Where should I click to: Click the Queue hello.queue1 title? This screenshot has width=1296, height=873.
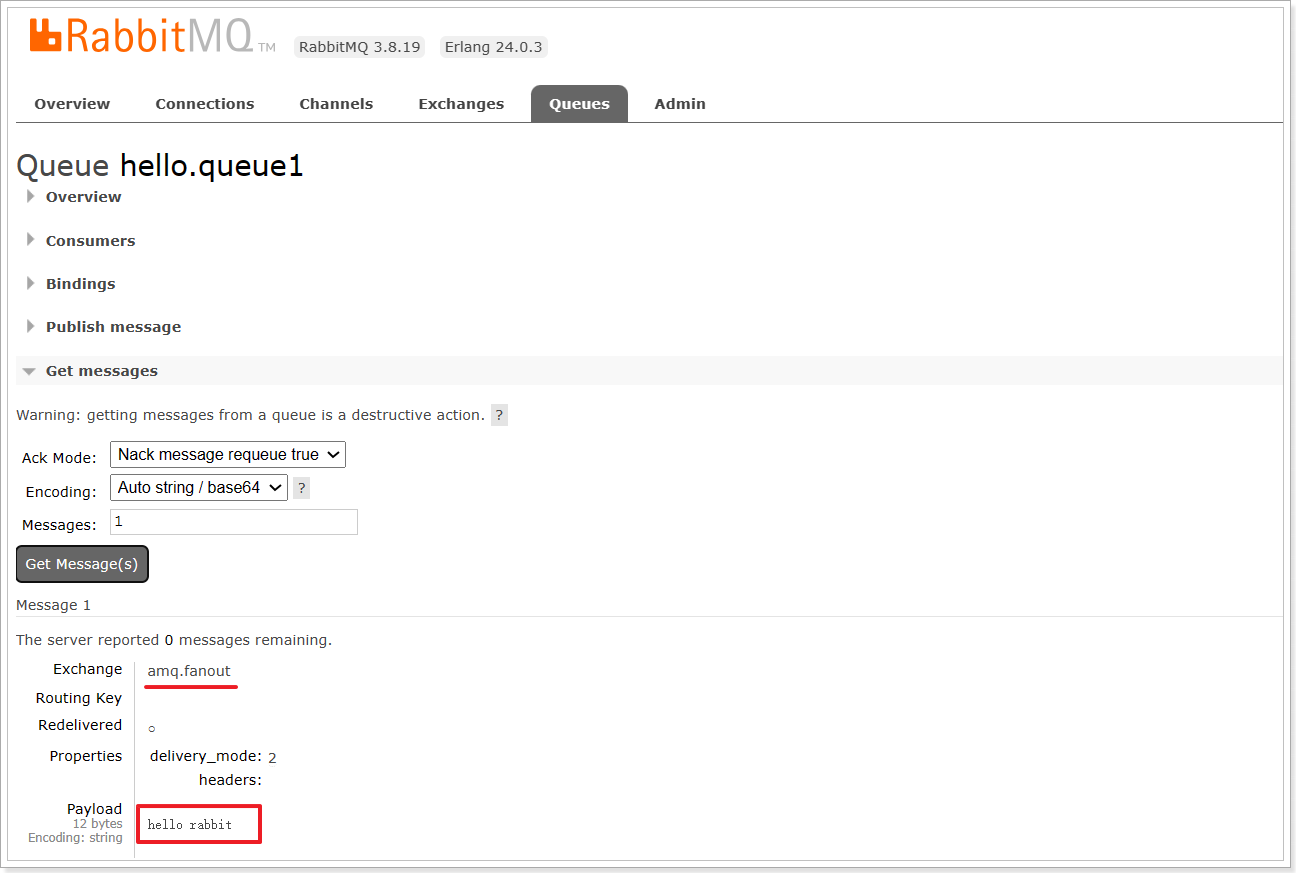160,166
